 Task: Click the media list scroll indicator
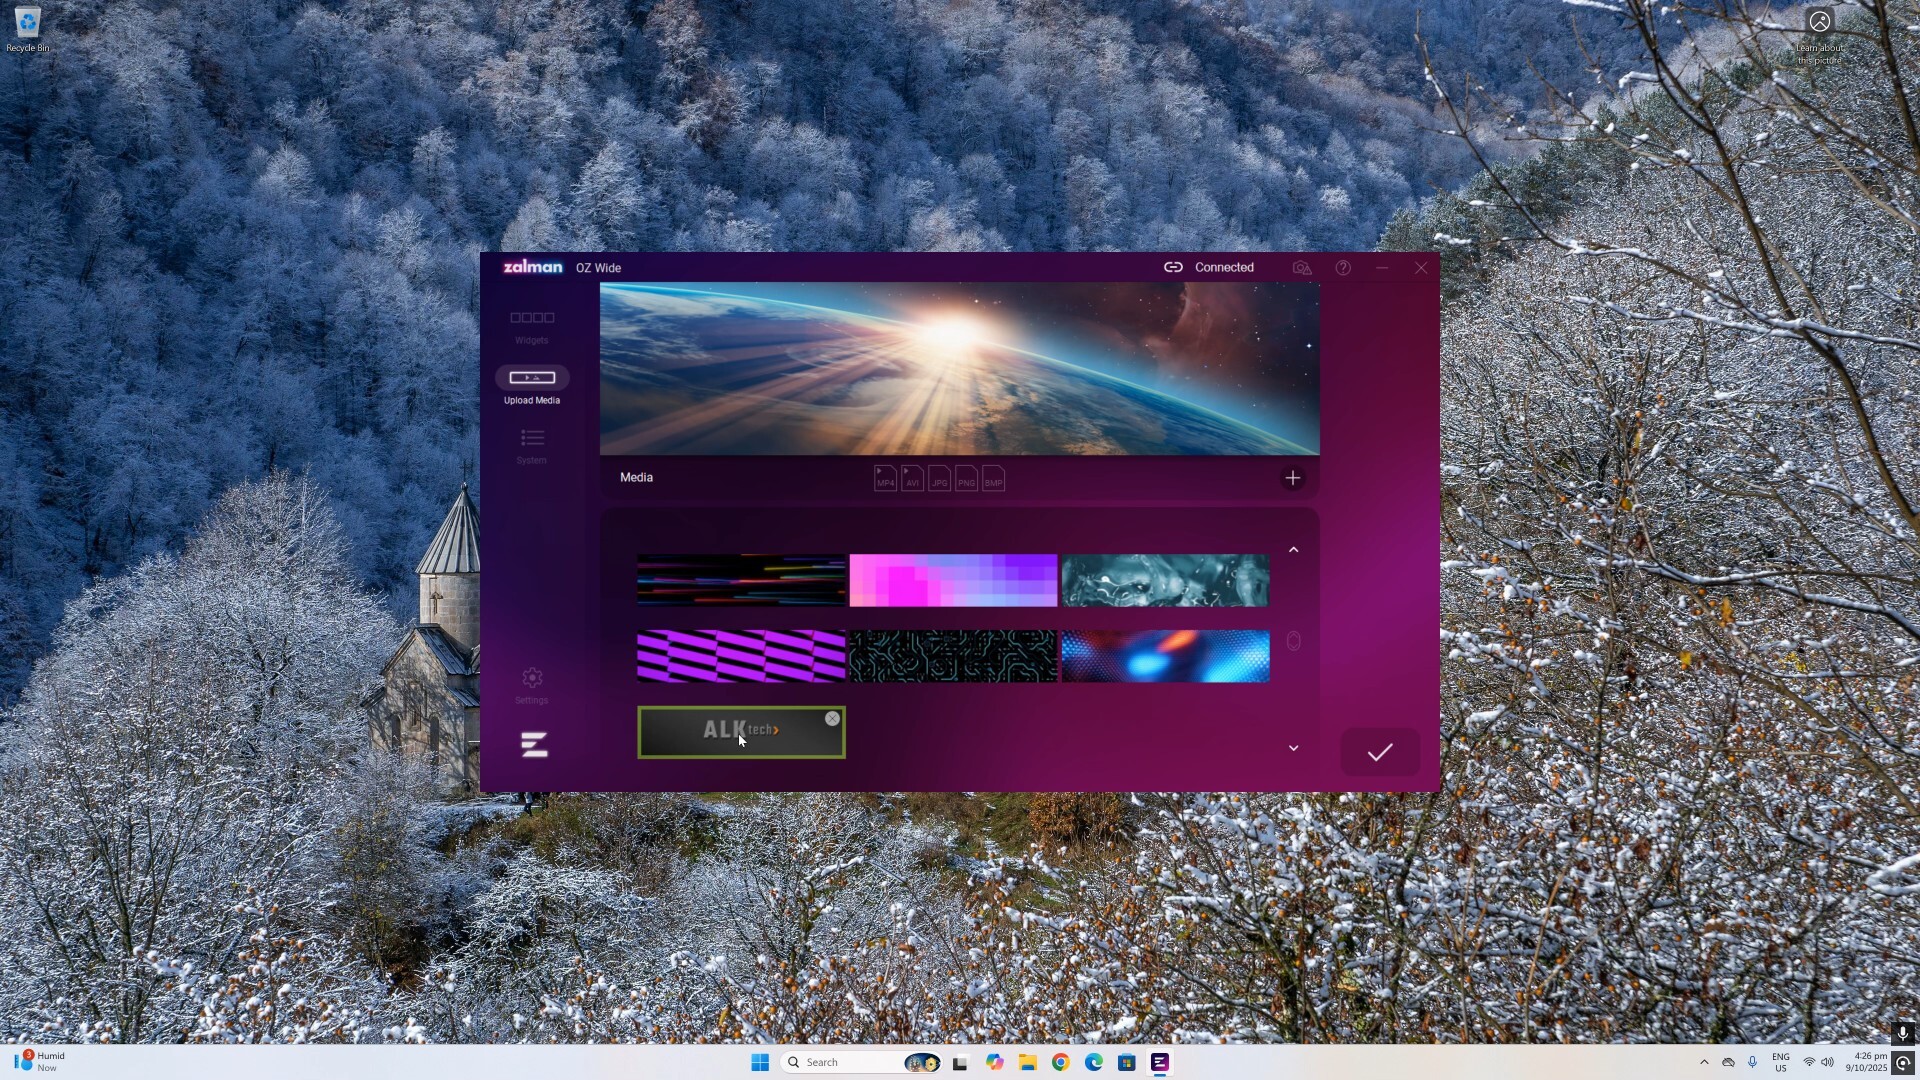[1293, 641]
